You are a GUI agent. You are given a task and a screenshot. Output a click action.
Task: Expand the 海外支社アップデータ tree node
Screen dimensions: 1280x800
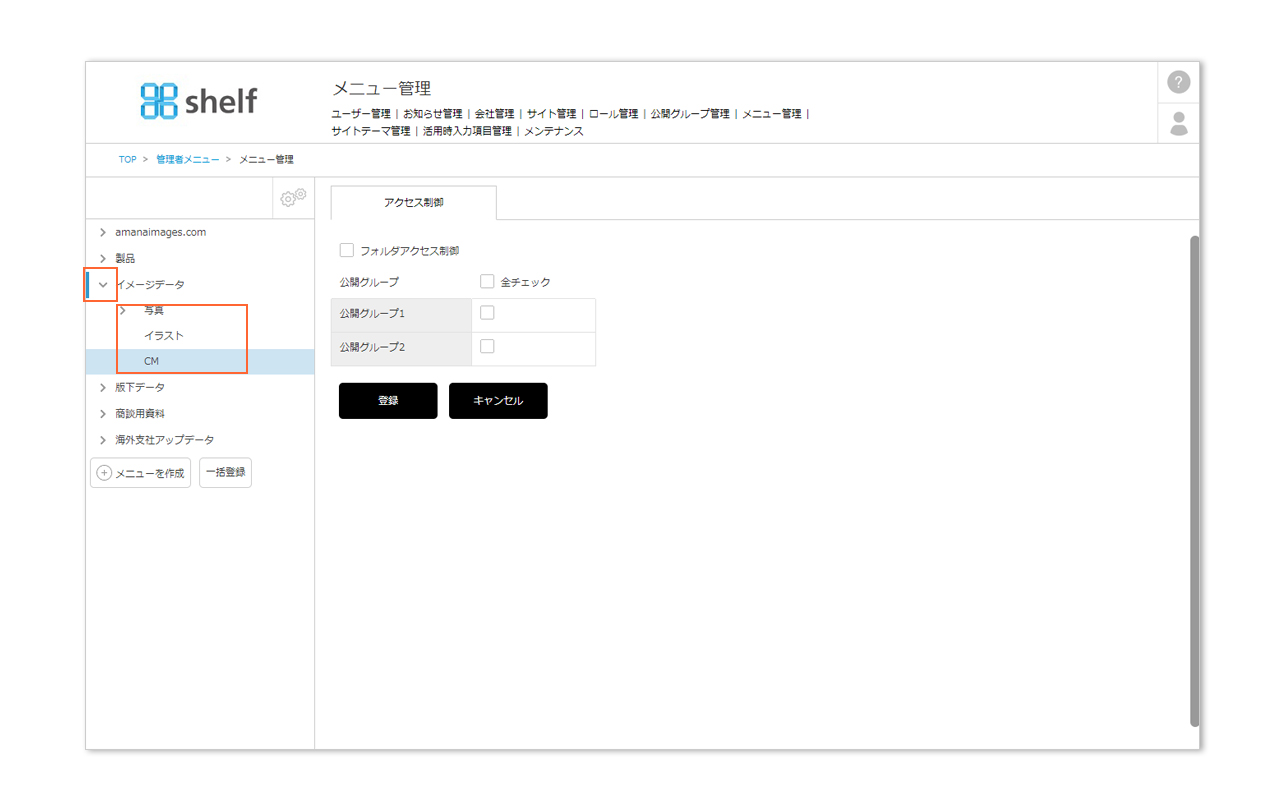coord(102,439)
